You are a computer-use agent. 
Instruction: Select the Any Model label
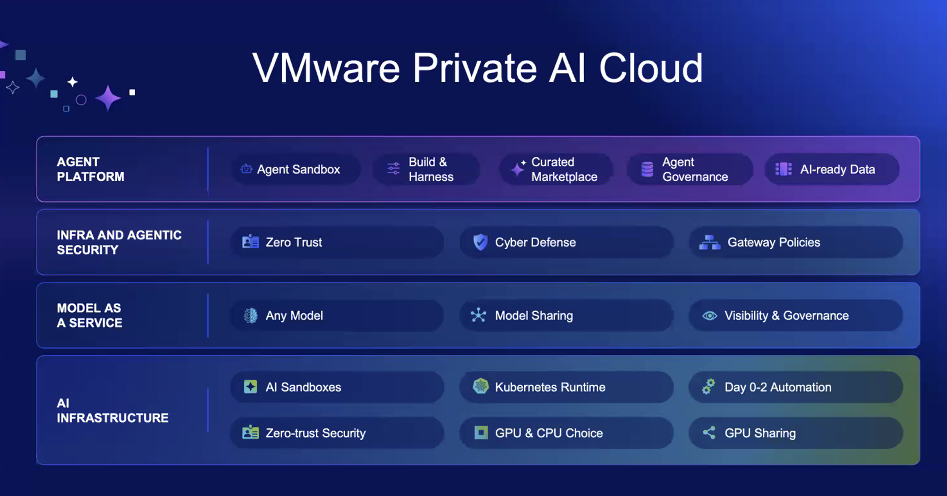294,315
